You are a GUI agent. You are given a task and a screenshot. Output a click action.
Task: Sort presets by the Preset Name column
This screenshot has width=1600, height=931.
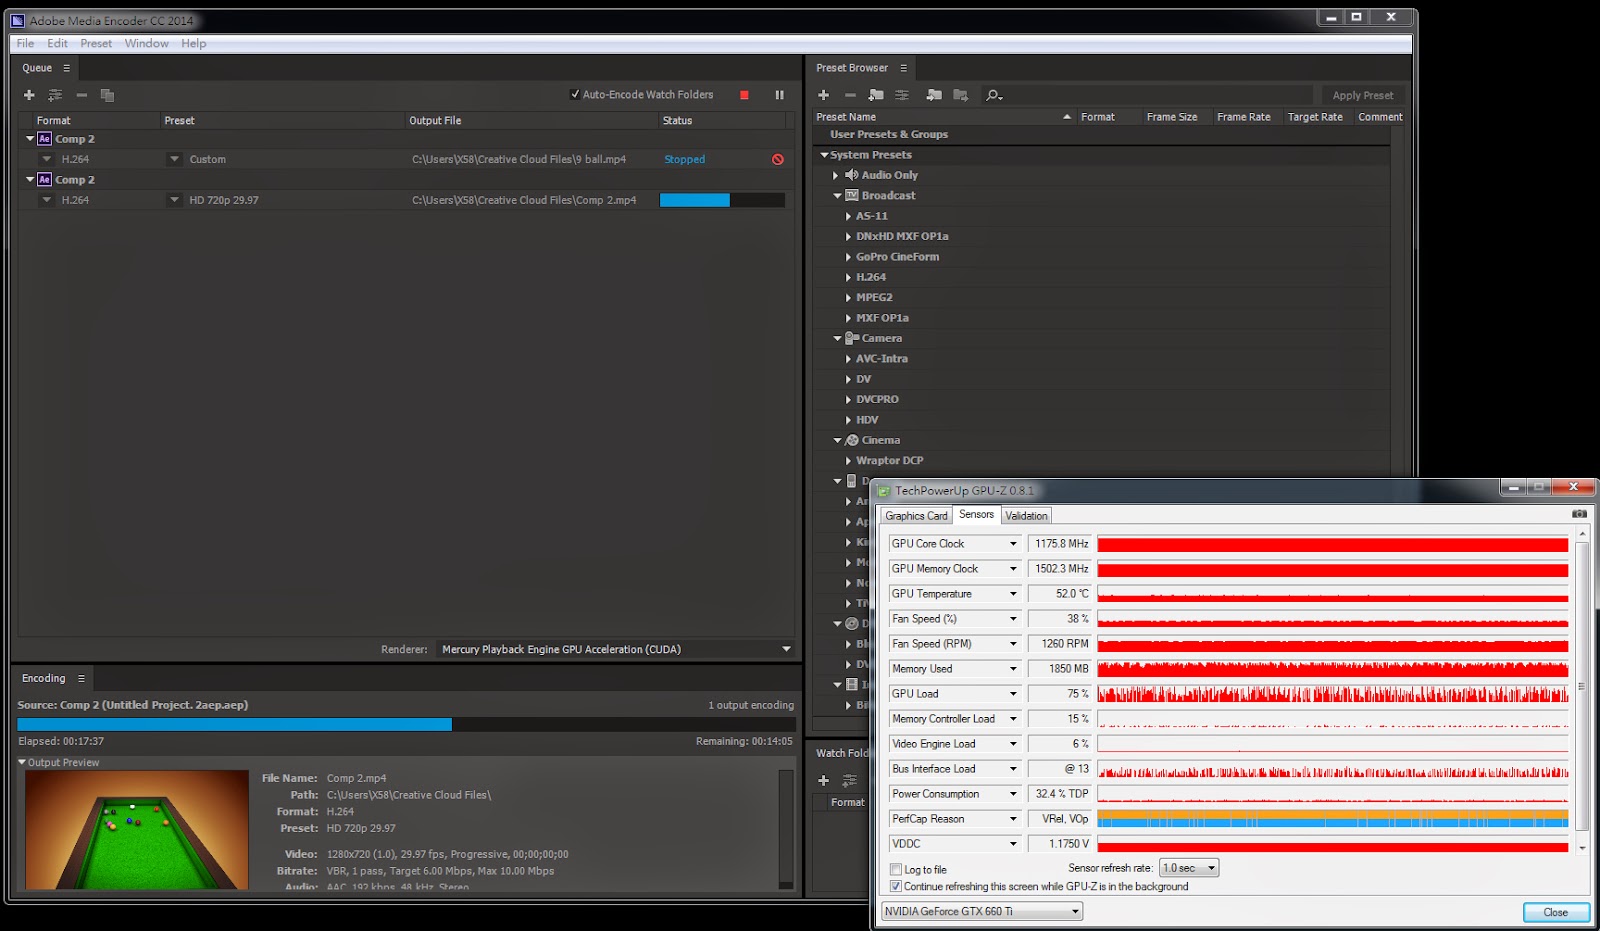pyautogui.click(x=846, y=117)
